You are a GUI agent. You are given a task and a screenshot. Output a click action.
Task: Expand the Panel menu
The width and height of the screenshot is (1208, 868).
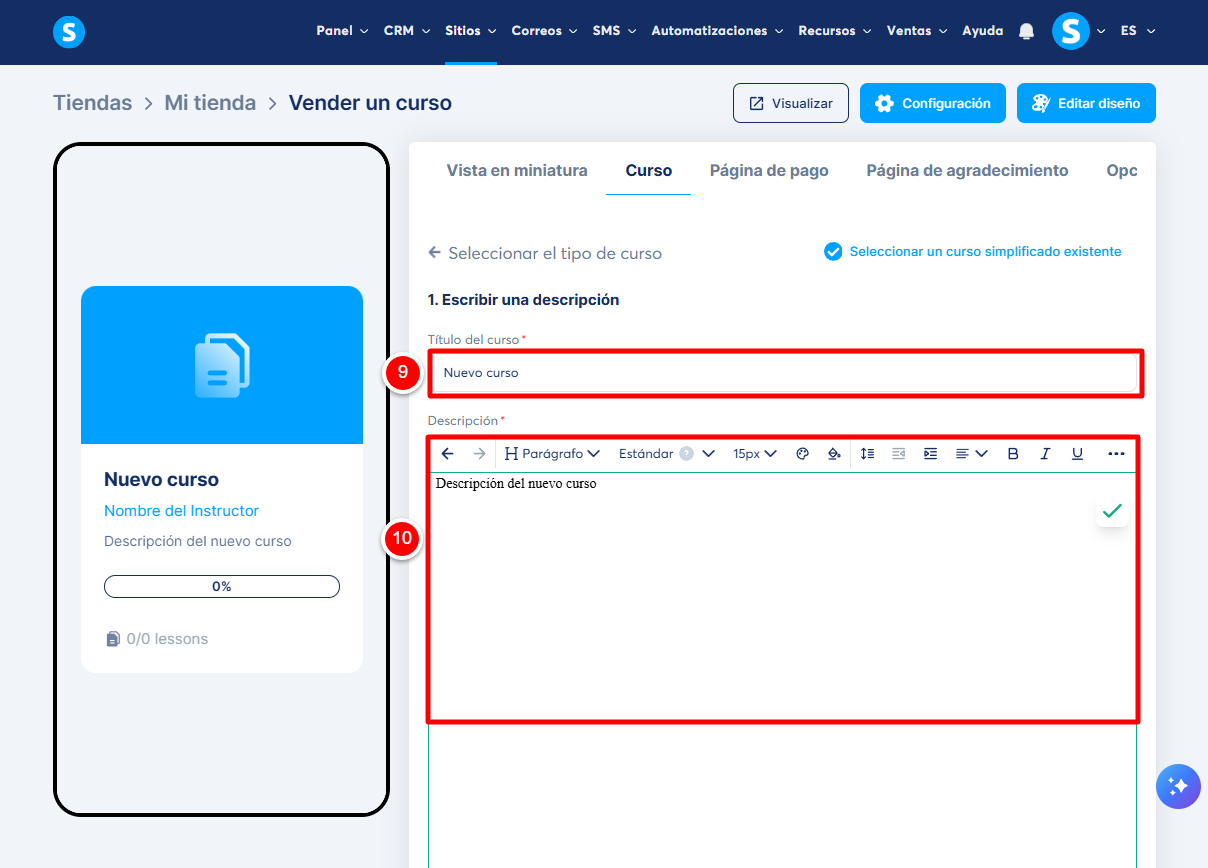click(x=342, y=31)
